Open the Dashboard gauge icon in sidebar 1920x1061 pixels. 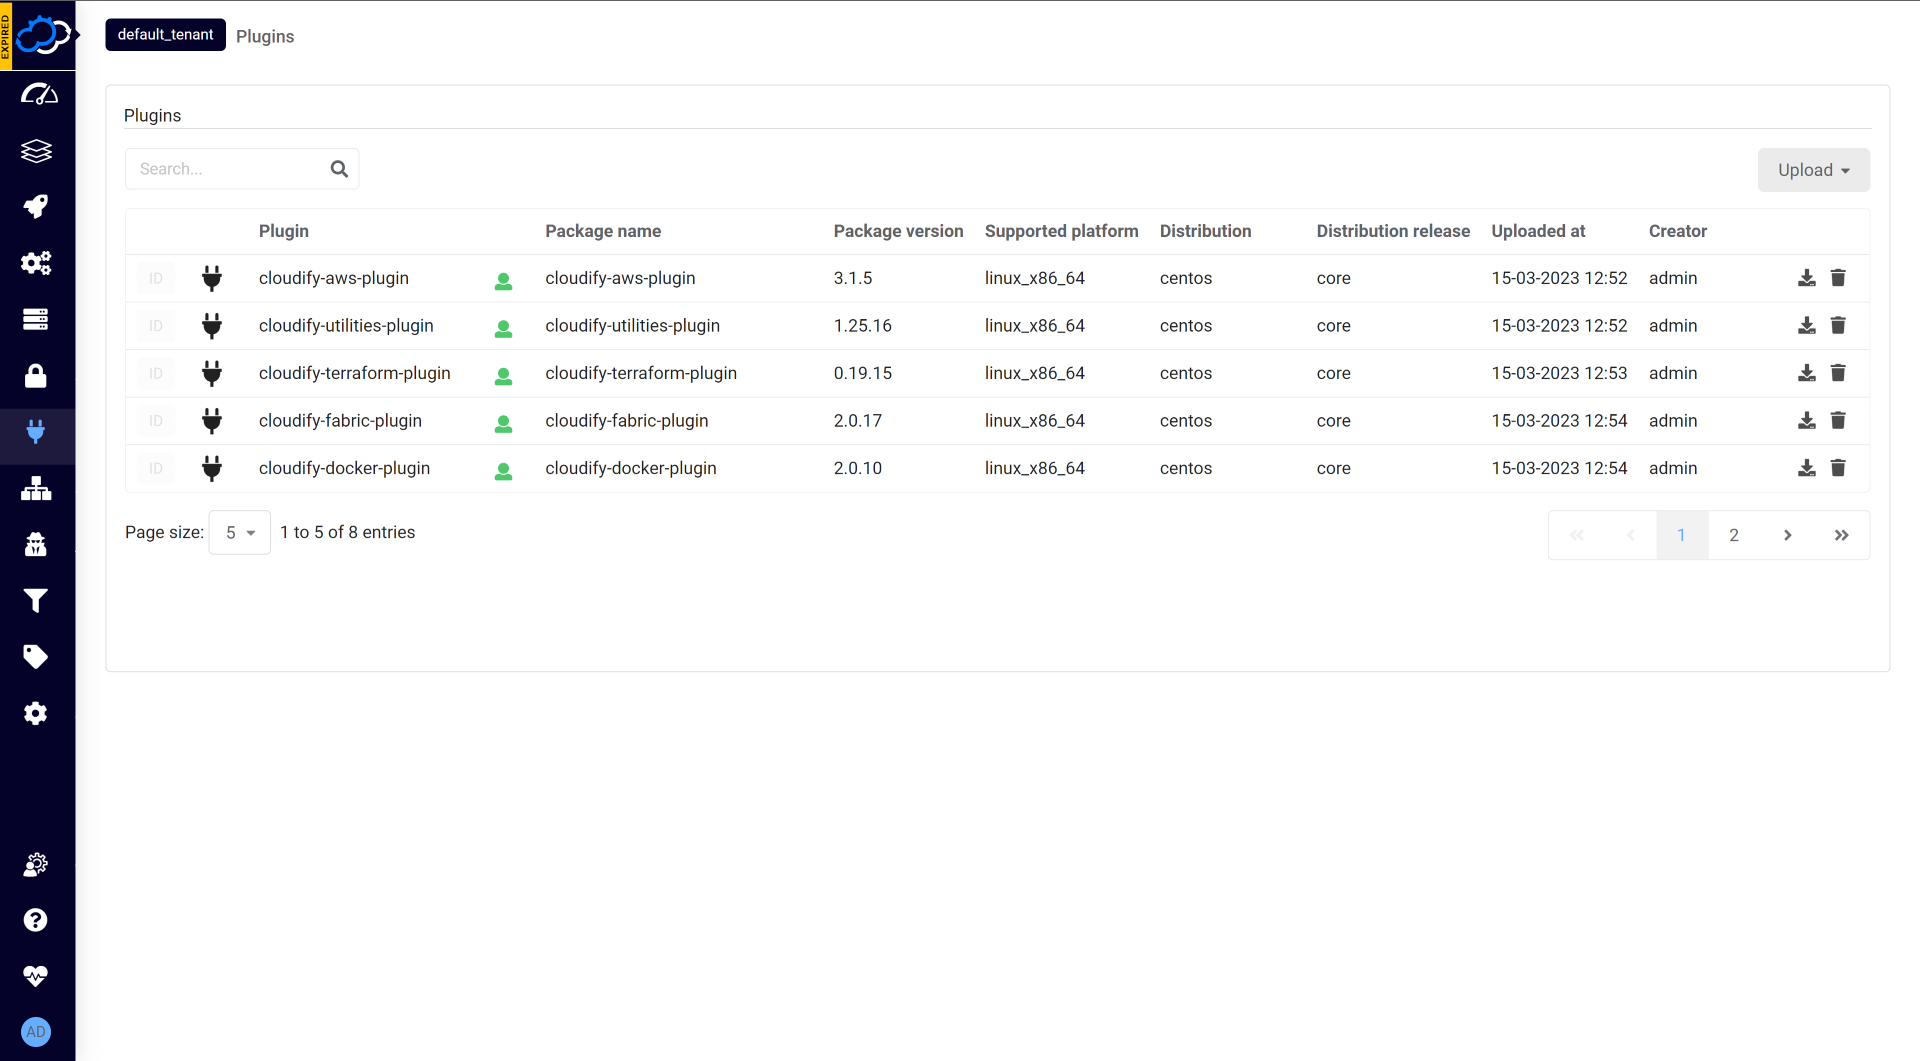point(37,94)
